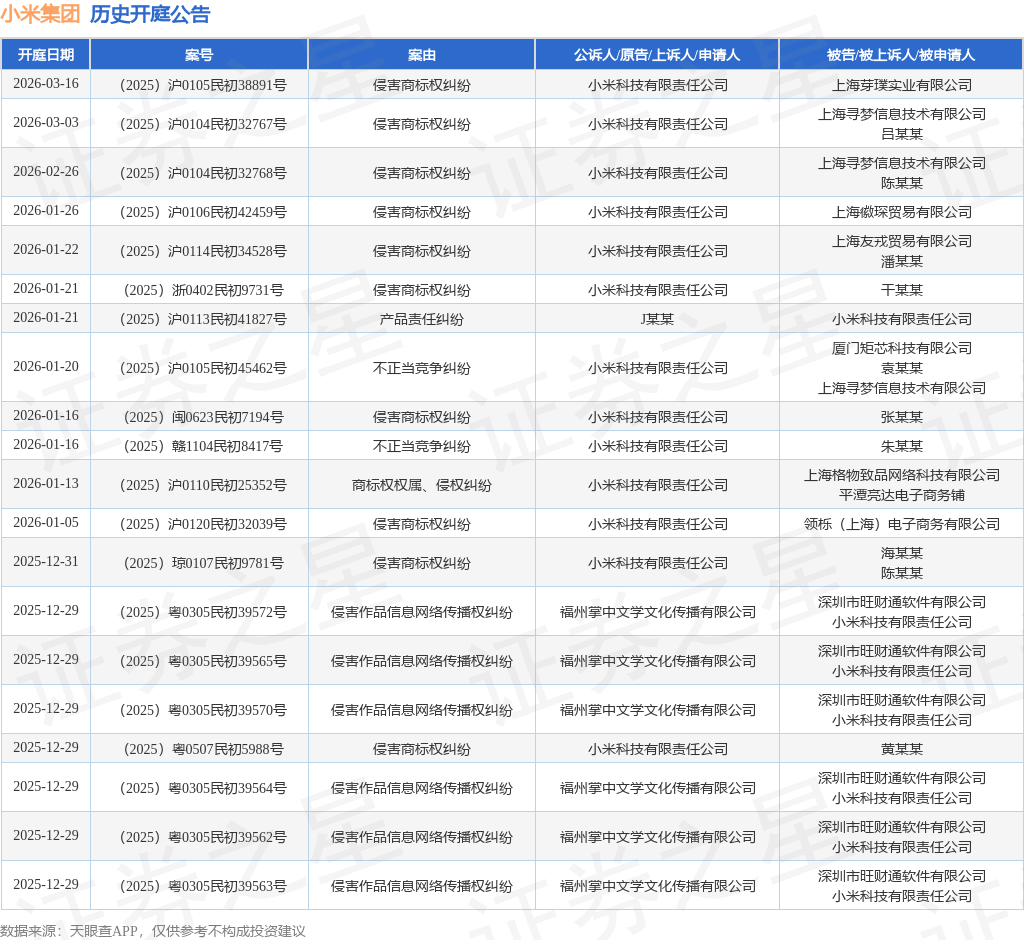Click defendant 厦门矩芯科技有限公司
Image resolution: width=1024 pixels, height=940 pixels.
tap(901, 348)
